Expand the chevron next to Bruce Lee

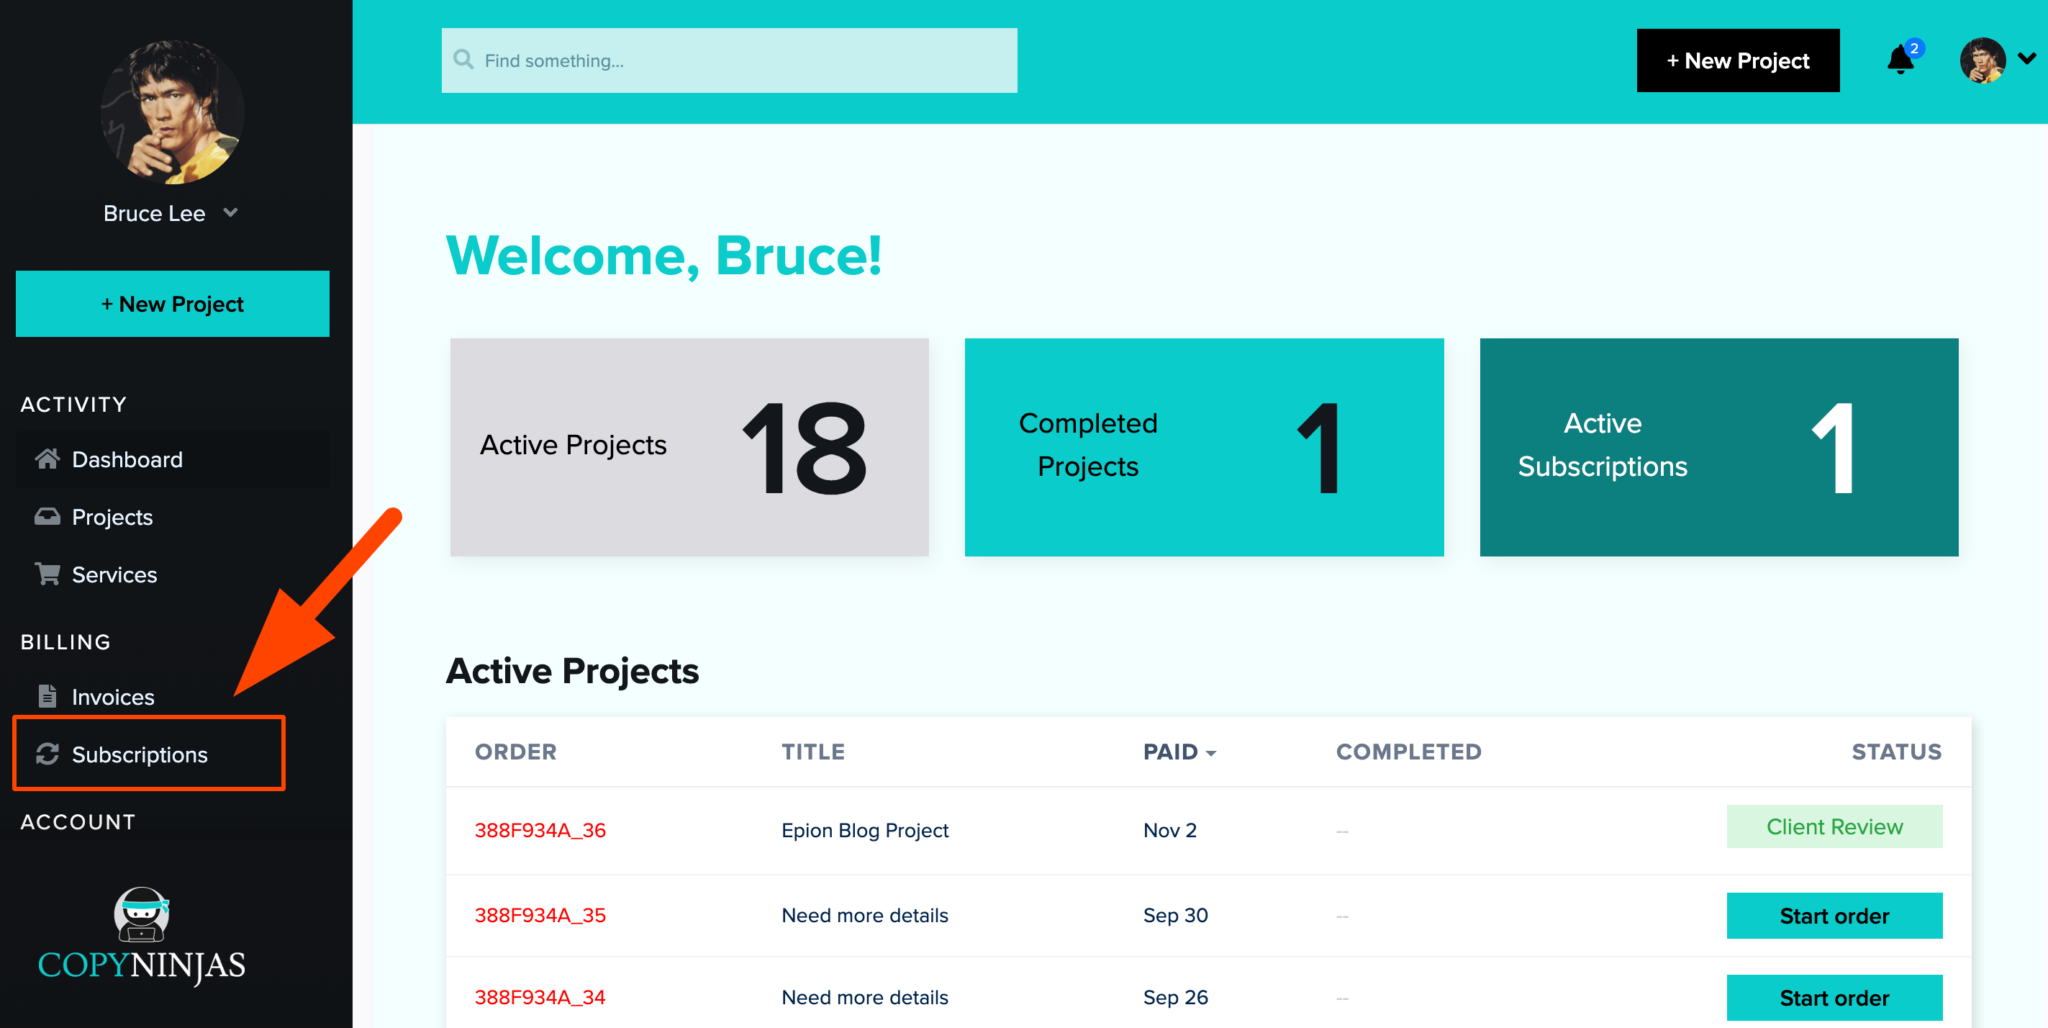pos(231,213)
